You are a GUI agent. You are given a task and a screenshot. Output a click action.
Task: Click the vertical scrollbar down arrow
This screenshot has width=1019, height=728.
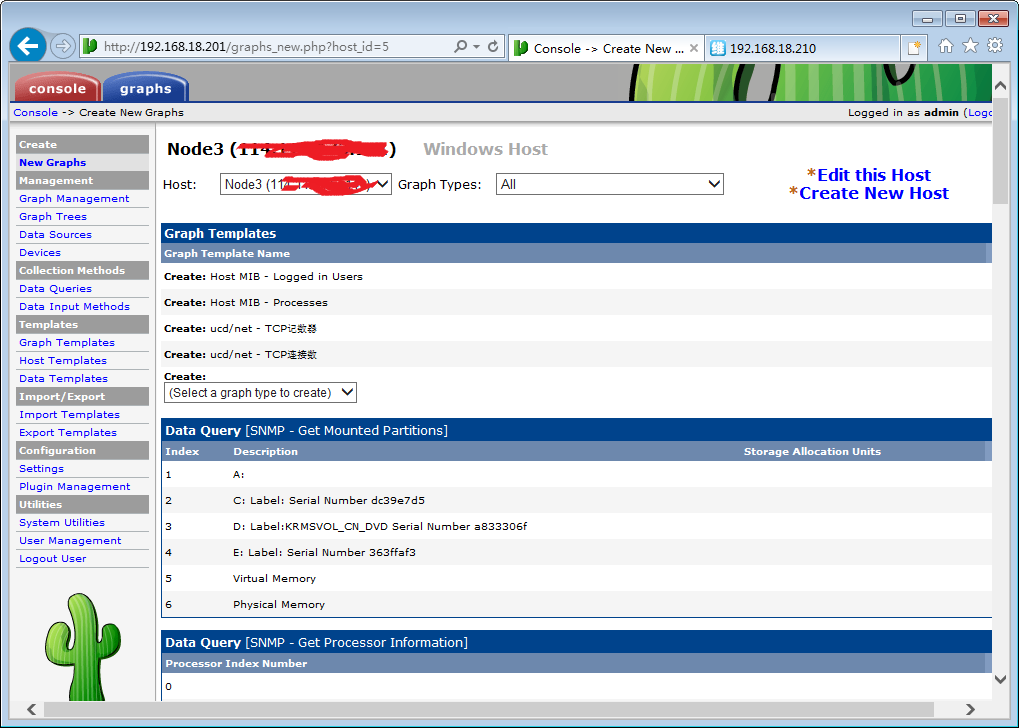[1000, 679]
